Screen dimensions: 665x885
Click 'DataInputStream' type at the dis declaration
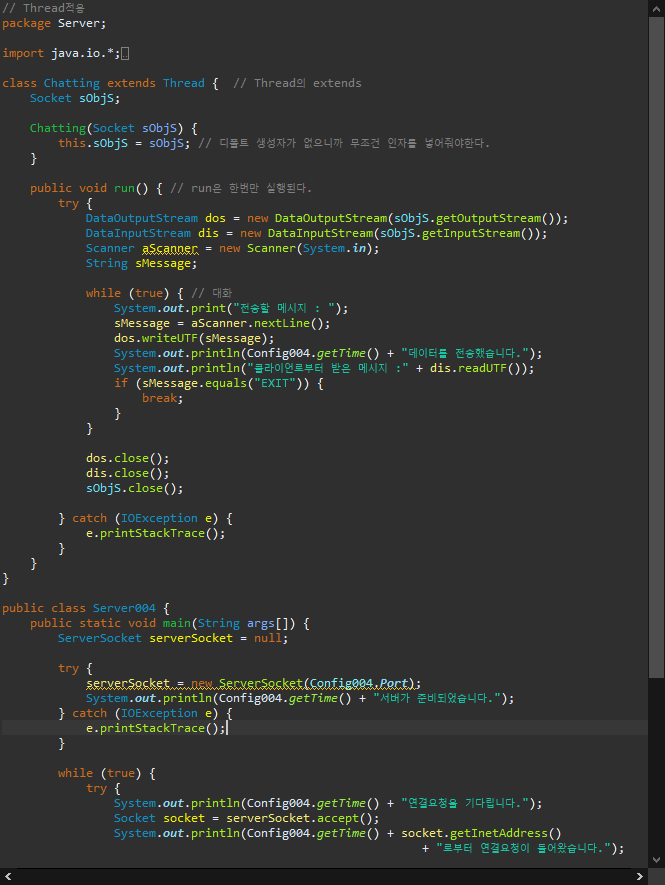pyautogui.click(x=138, y=234)
